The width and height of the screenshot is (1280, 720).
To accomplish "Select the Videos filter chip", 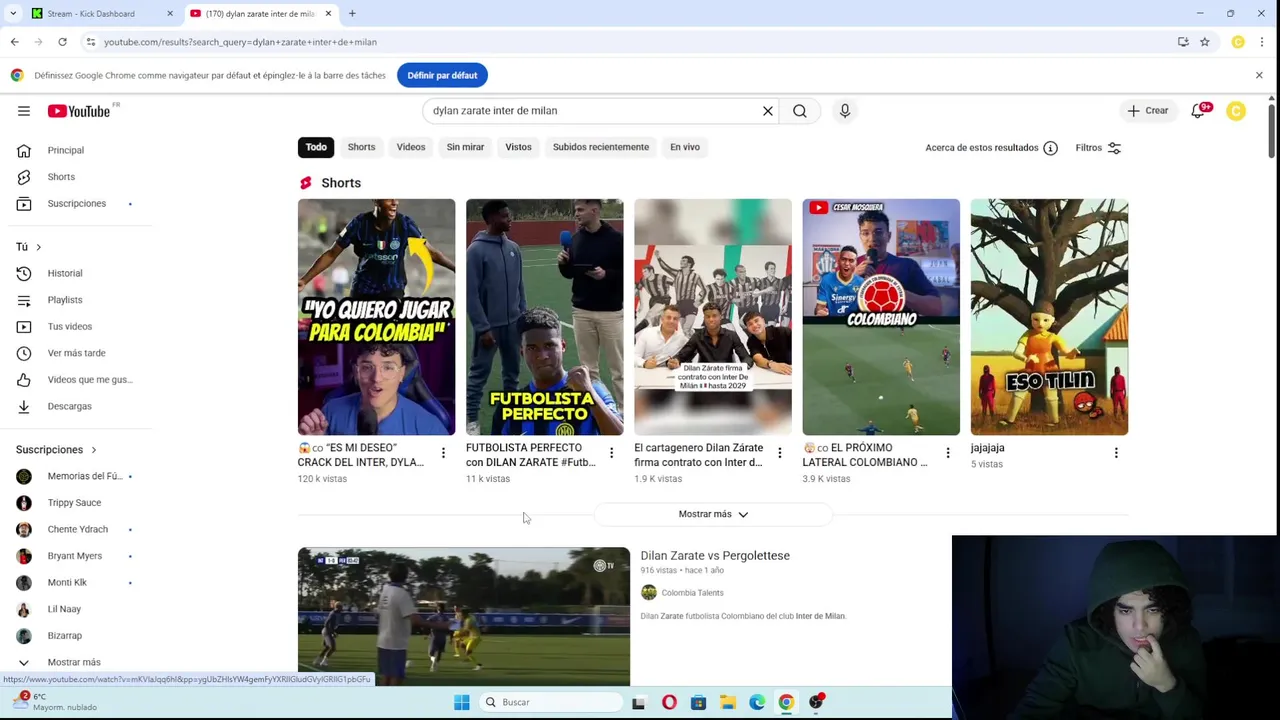I will click(x=411, y=147).
